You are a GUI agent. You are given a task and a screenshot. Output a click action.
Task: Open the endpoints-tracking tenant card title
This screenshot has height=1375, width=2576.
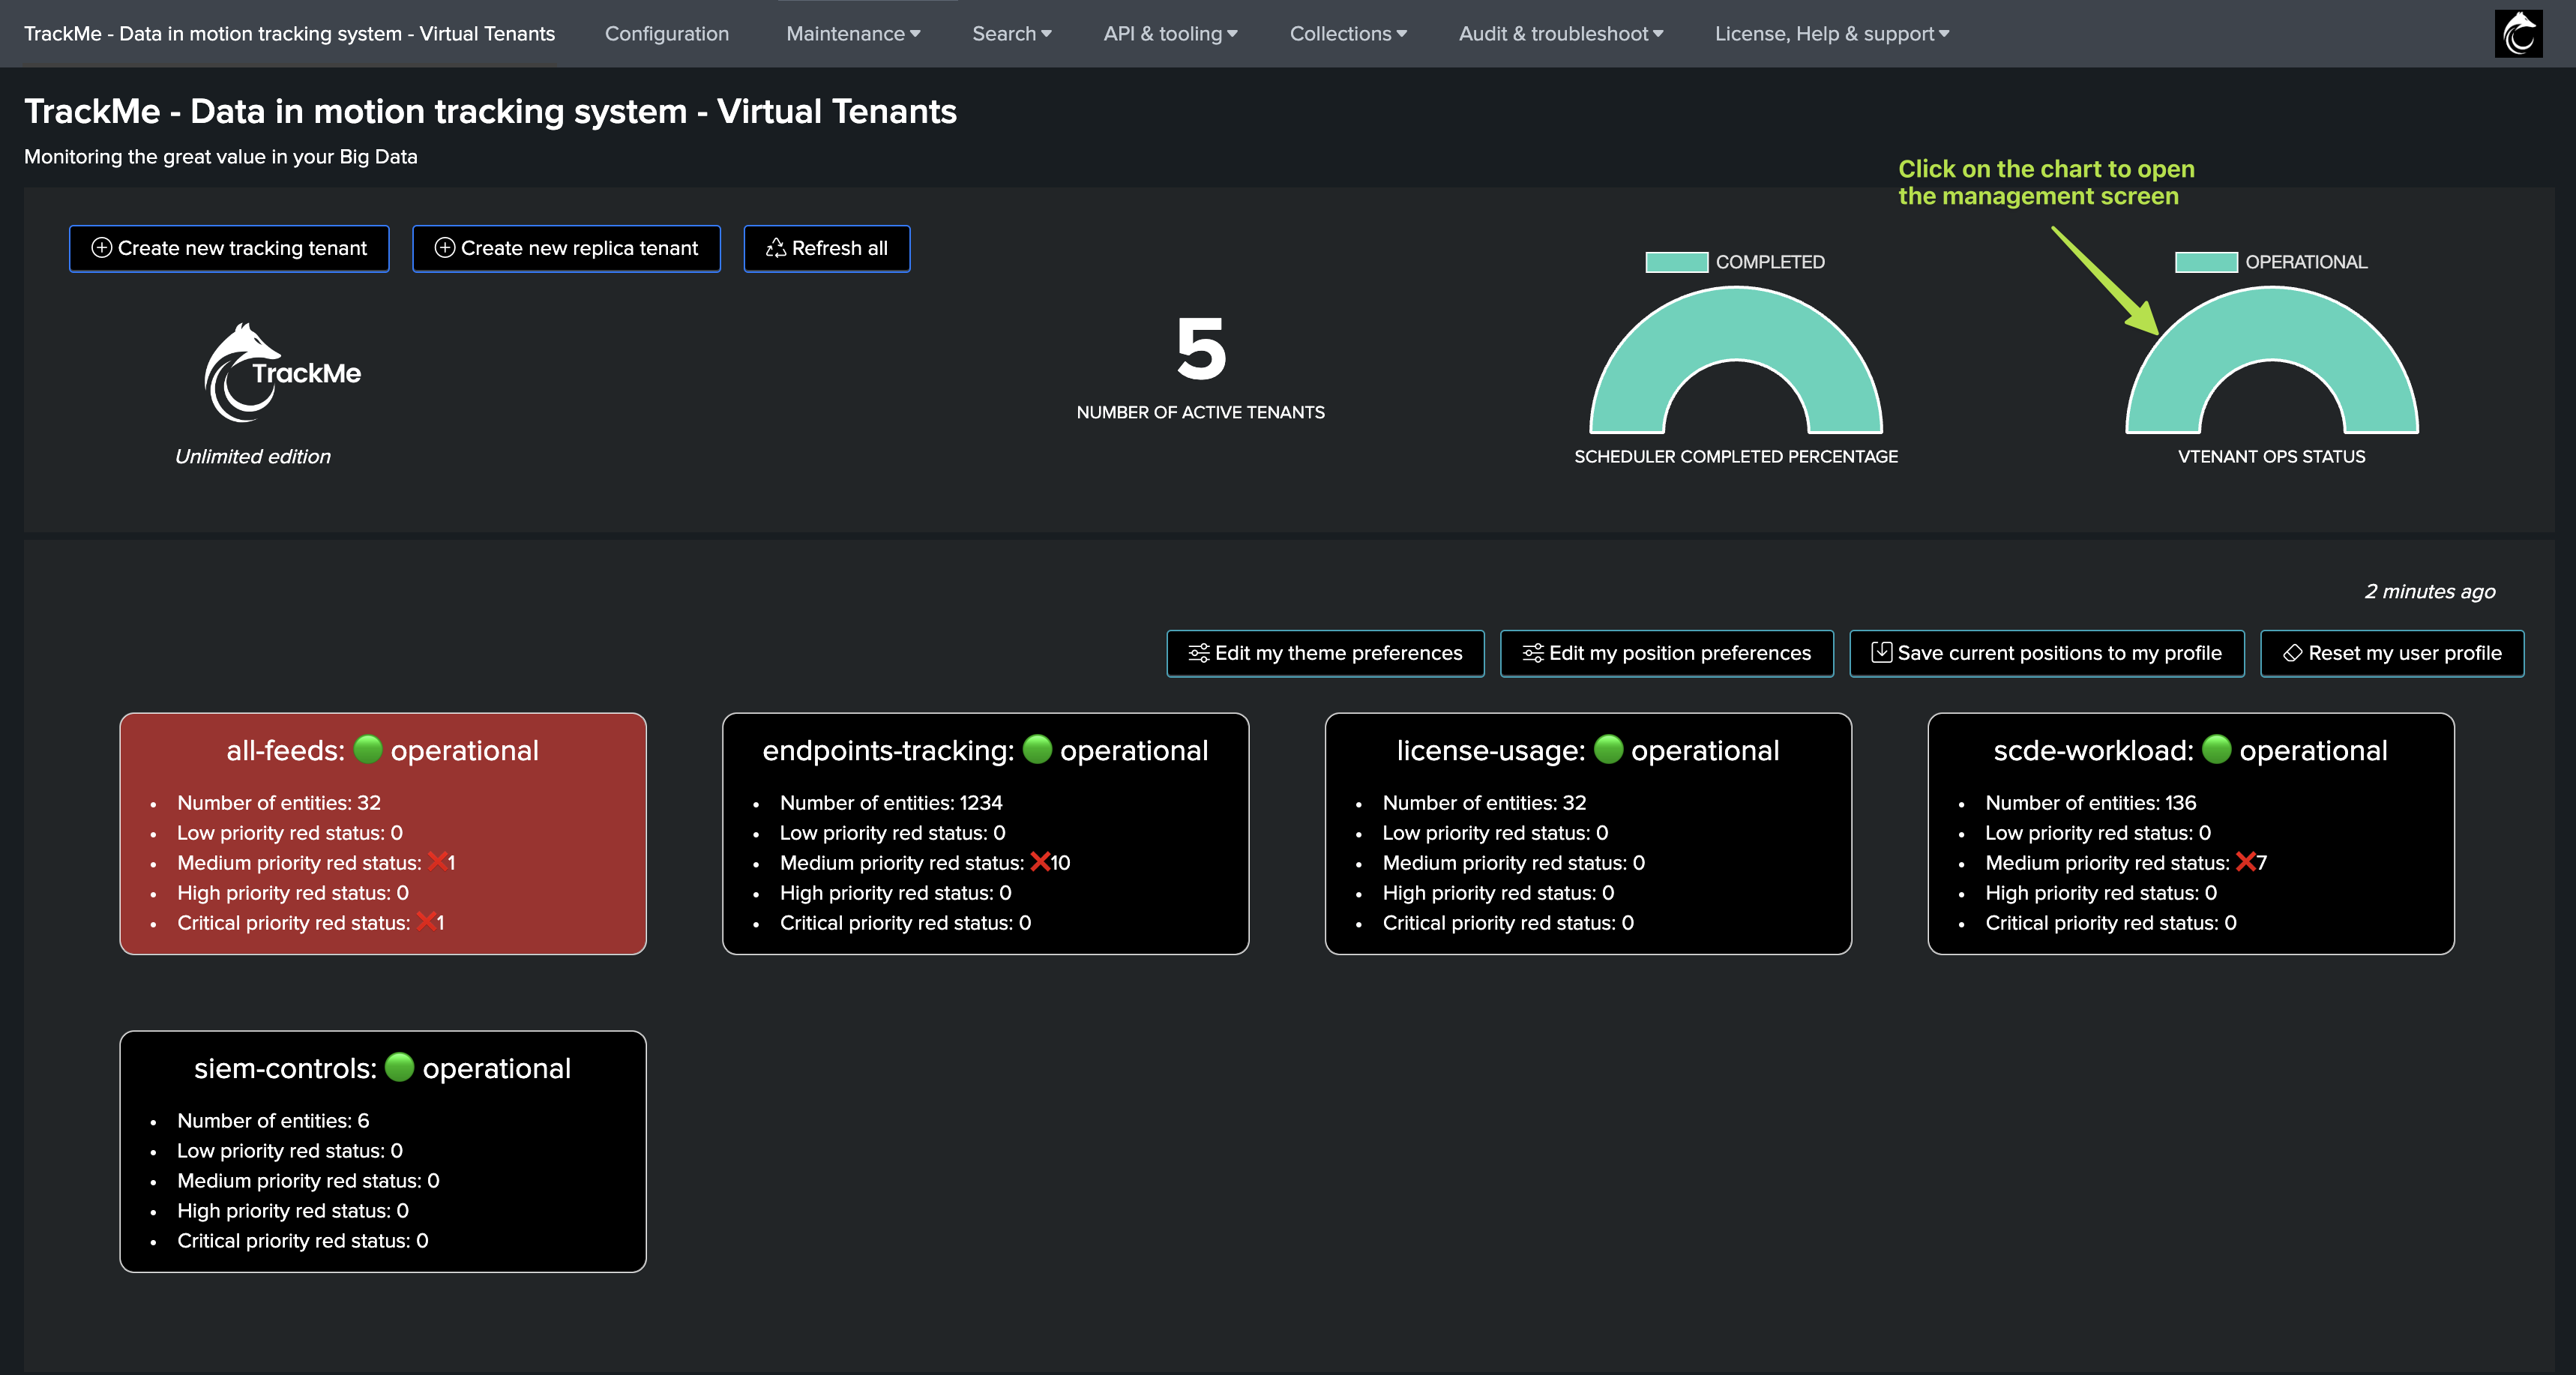click(x=985, y=750)
